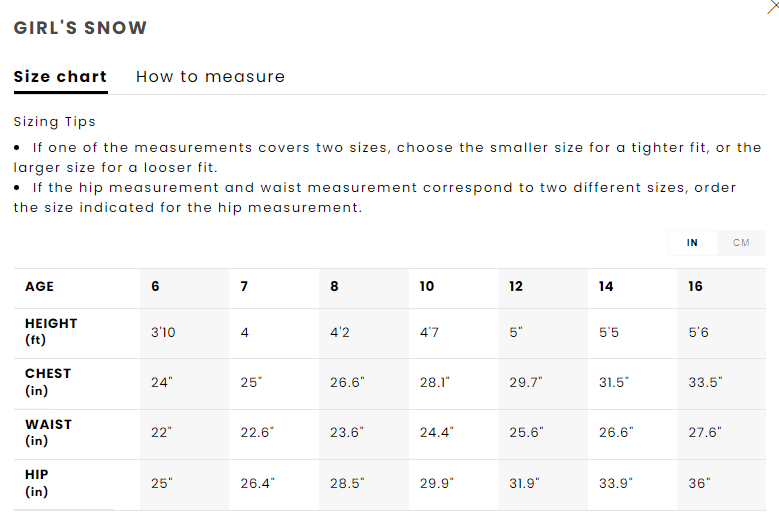
Task: Close the Girl's Snow size chart popup
Action: tap(772, 6)
